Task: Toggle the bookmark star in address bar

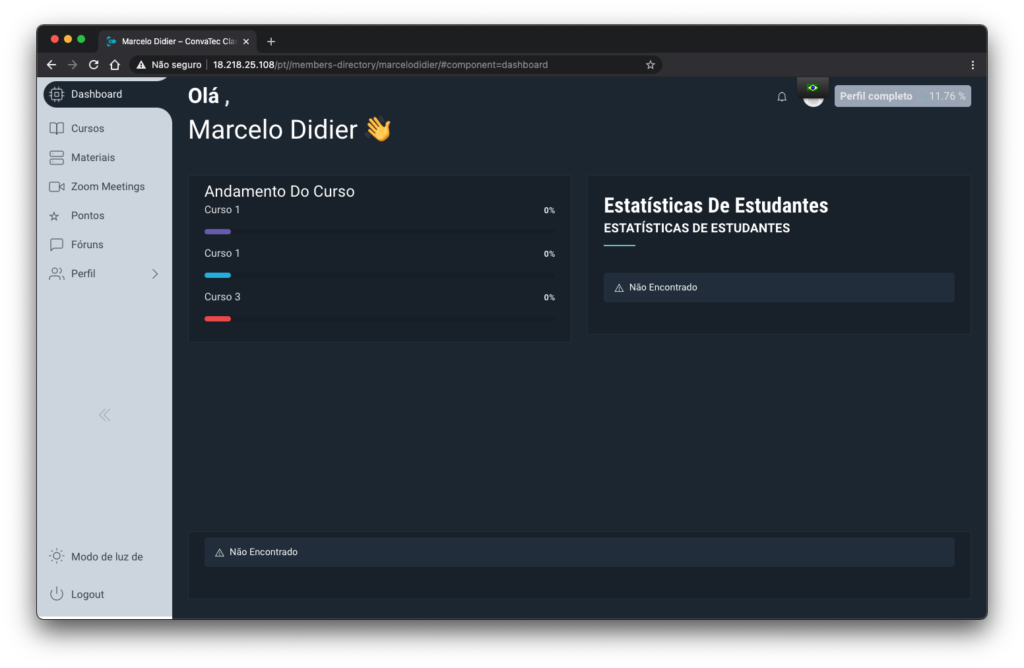Action: [x=650, y=64]
